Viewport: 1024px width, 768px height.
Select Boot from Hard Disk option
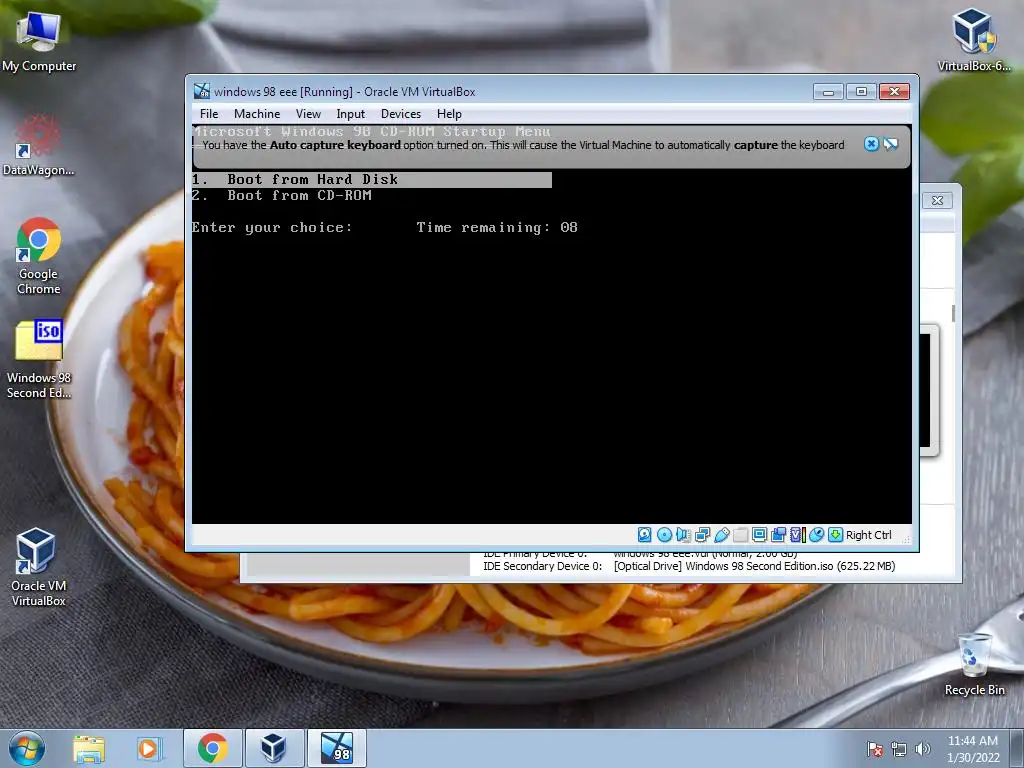click(x=372, y=180)
